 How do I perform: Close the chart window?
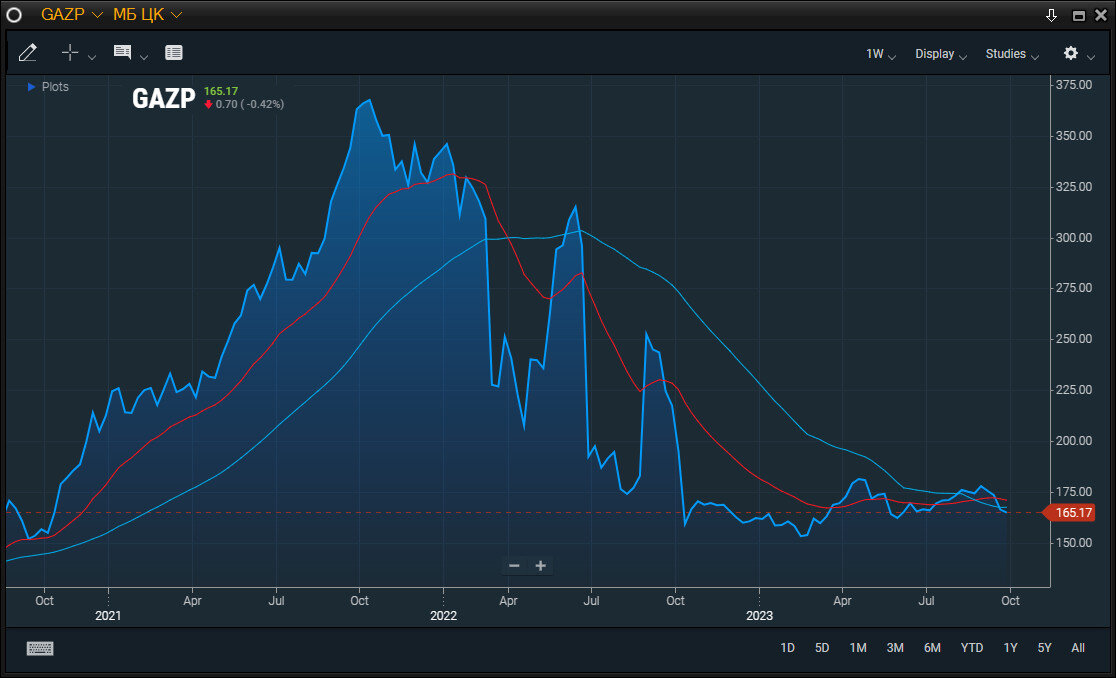point(1101,15)
